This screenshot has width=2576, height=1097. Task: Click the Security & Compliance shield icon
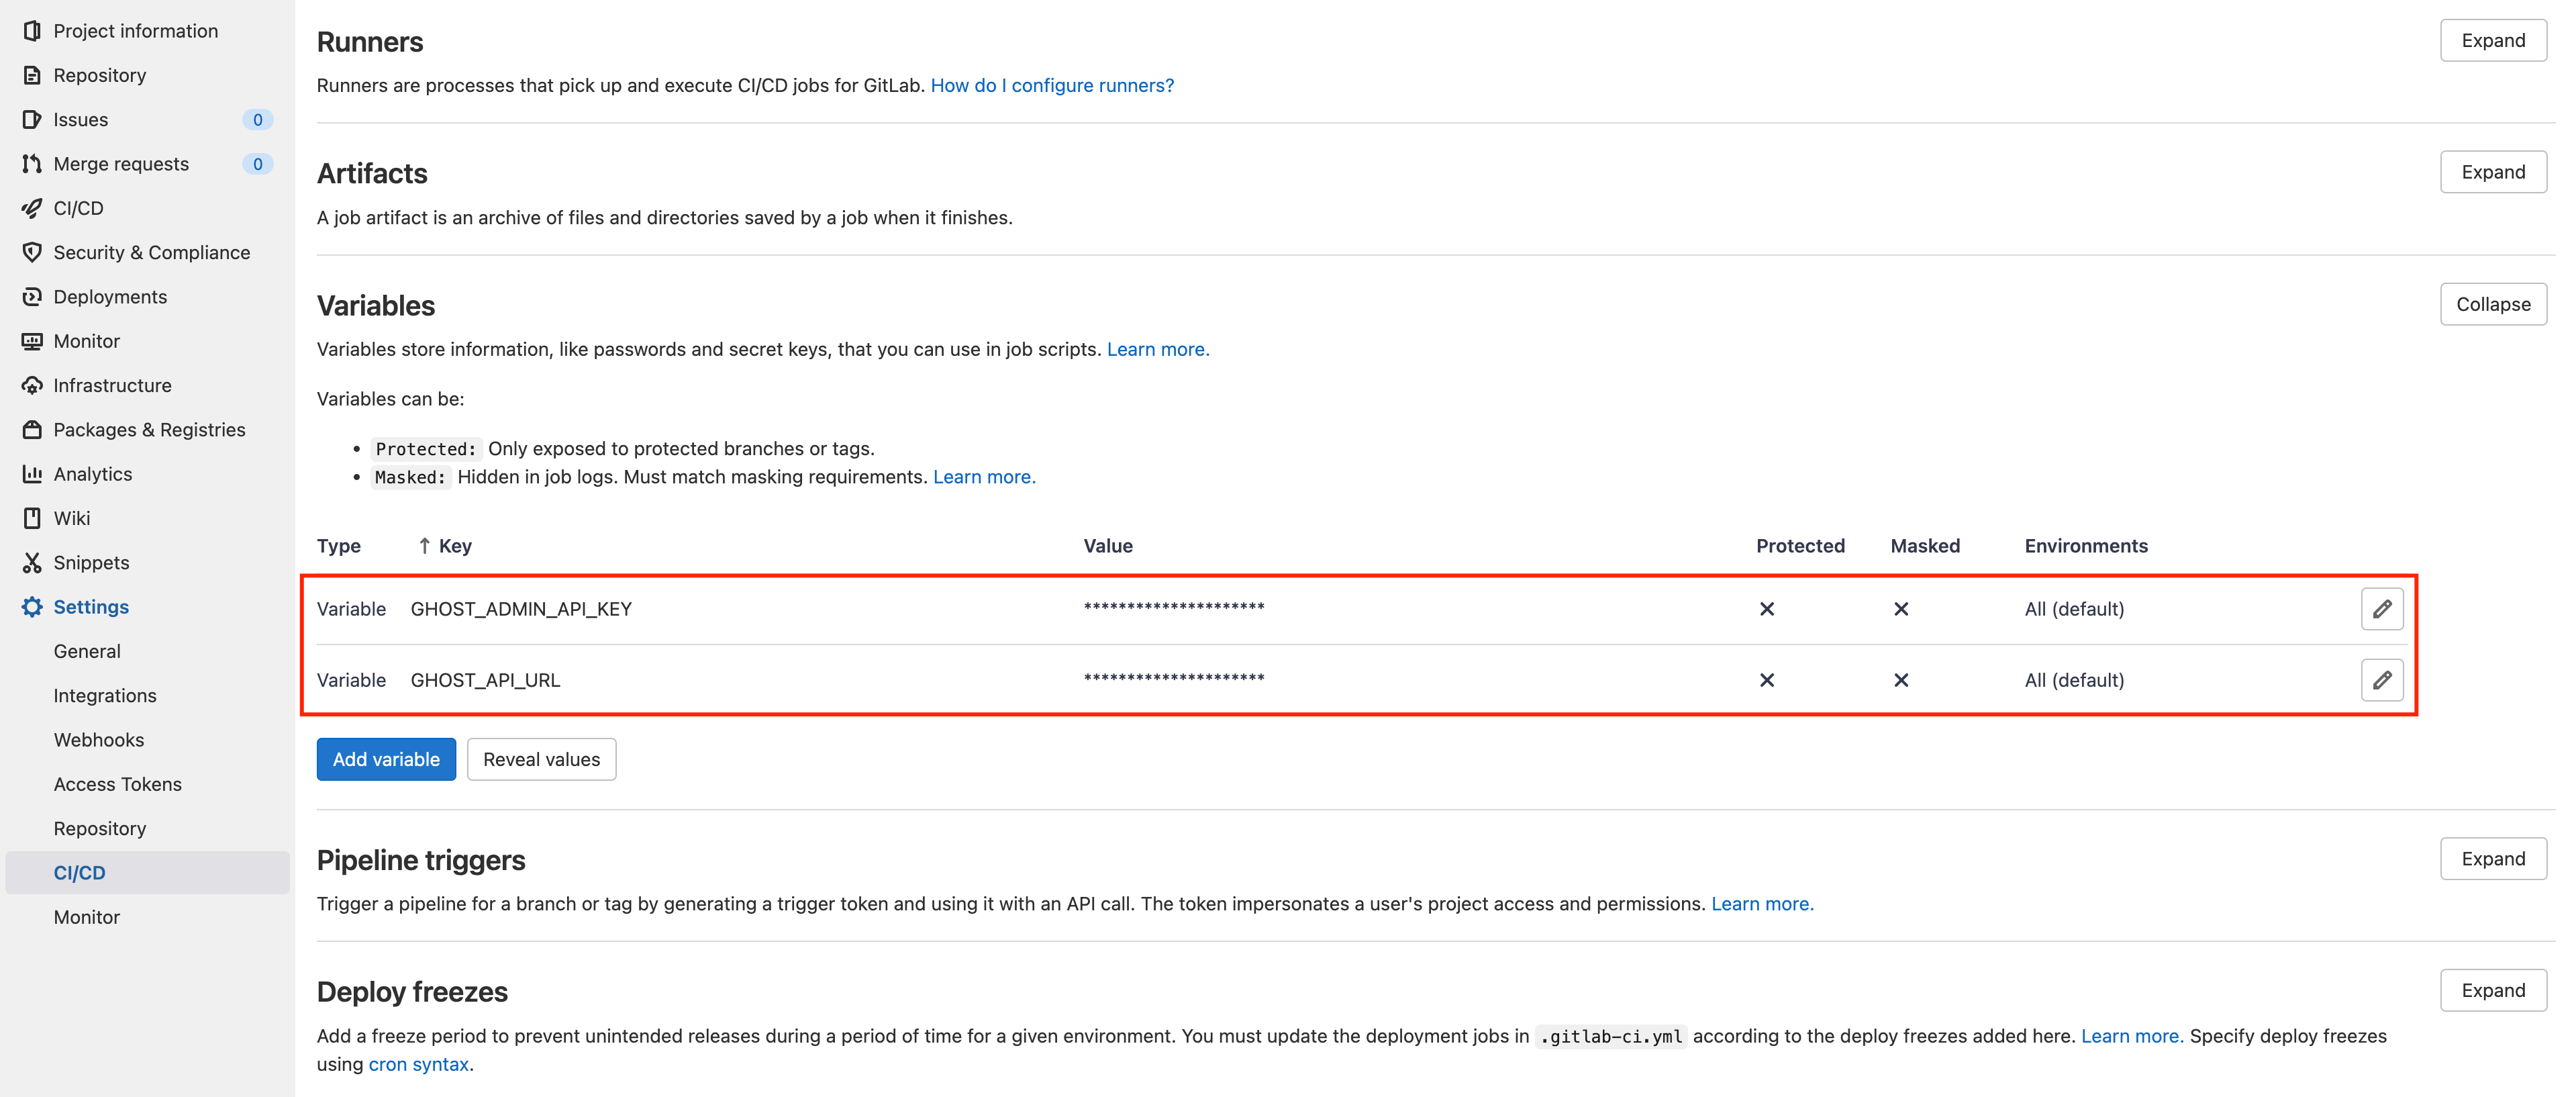(x=32, y=252)
